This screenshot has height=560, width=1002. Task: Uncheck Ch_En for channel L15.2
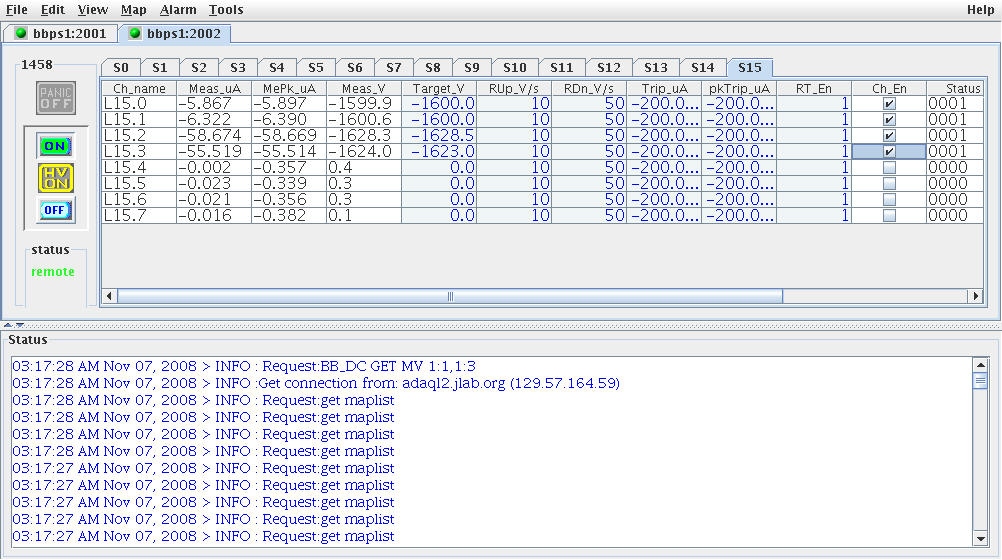point(889,136)
